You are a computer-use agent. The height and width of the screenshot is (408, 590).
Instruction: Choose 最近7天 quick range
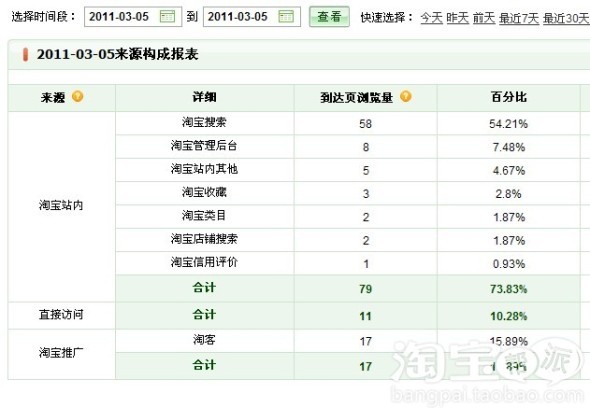click(519, 18)
